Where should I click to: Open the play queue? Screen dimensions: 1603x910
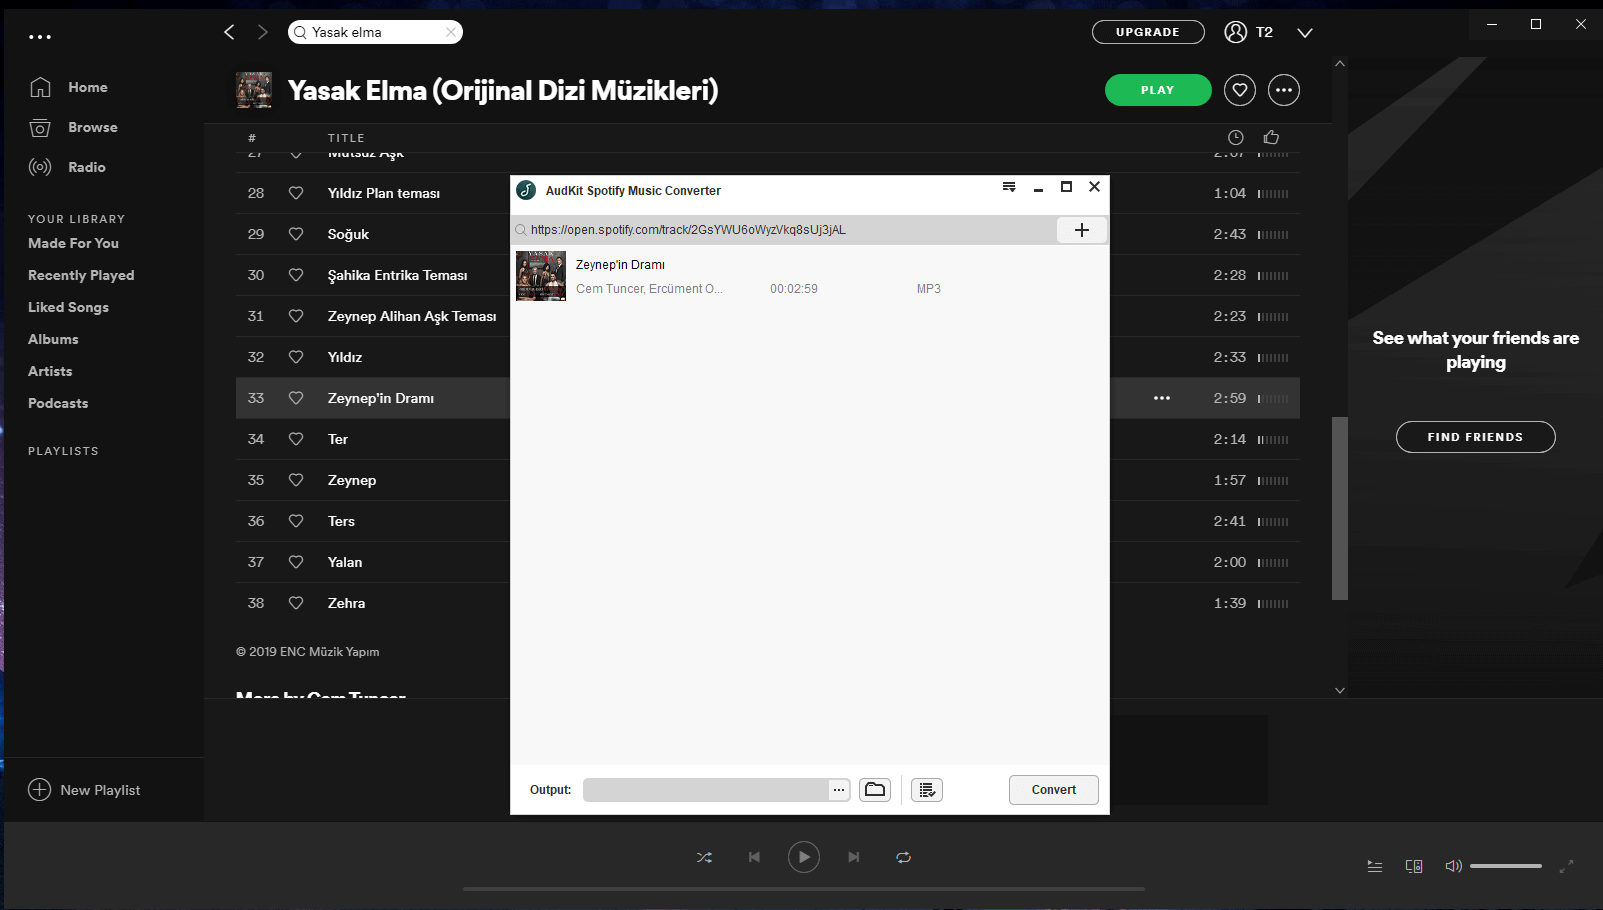[1375, 866]
